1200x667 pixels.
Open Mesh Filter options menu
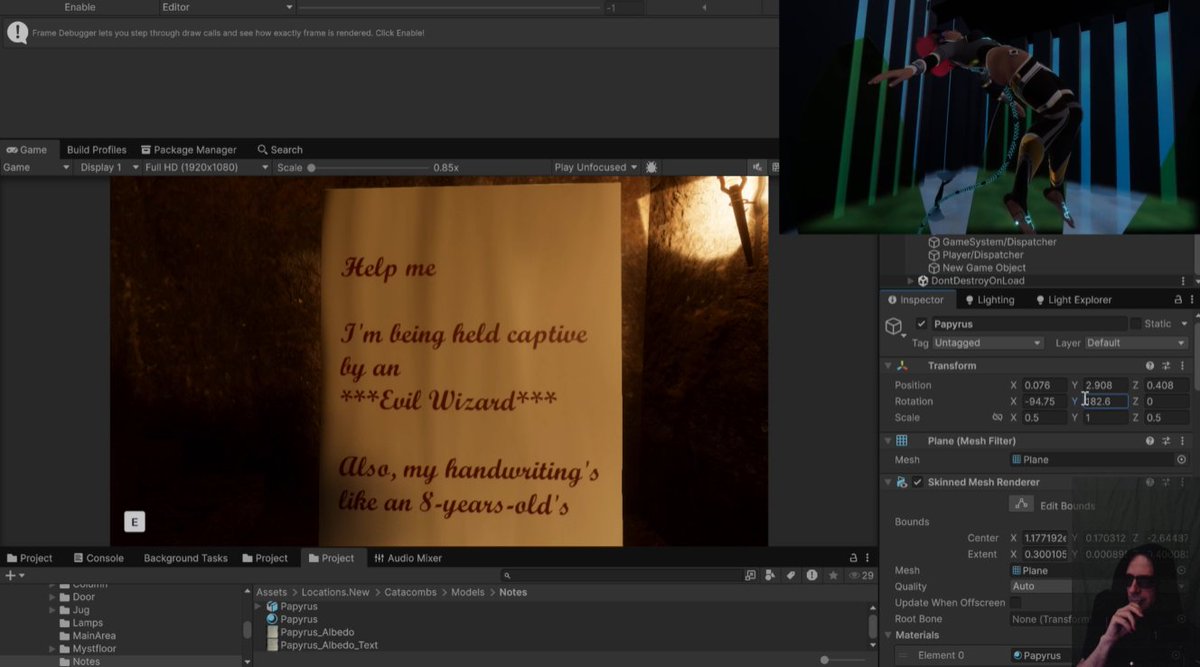(x=1182, y=440)
